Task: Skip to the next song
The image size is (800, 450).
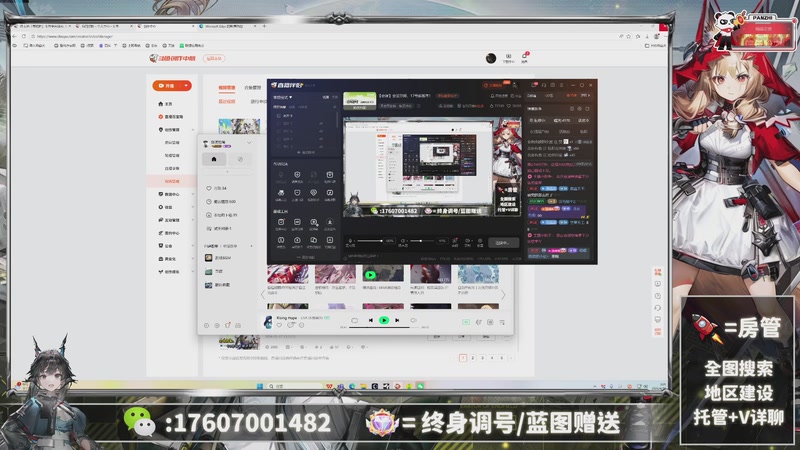Action: click(398, 320)
